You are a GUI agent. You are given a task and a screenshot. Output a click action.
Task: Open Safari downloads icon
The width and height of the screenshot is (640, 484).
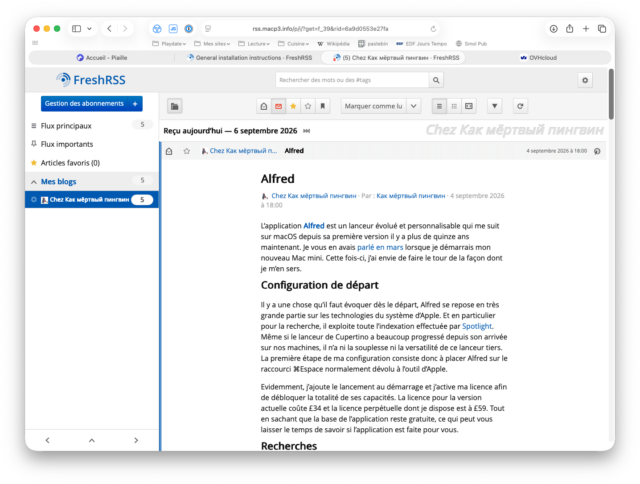pyautogui.click(x=553, y=29)
